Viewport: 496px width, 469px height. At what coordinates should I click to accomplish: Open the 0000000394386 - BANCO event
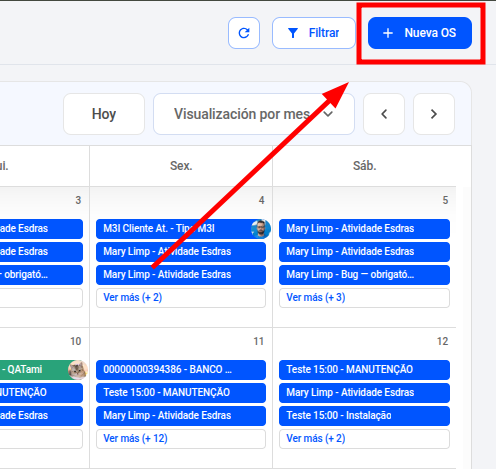(181, 370)
